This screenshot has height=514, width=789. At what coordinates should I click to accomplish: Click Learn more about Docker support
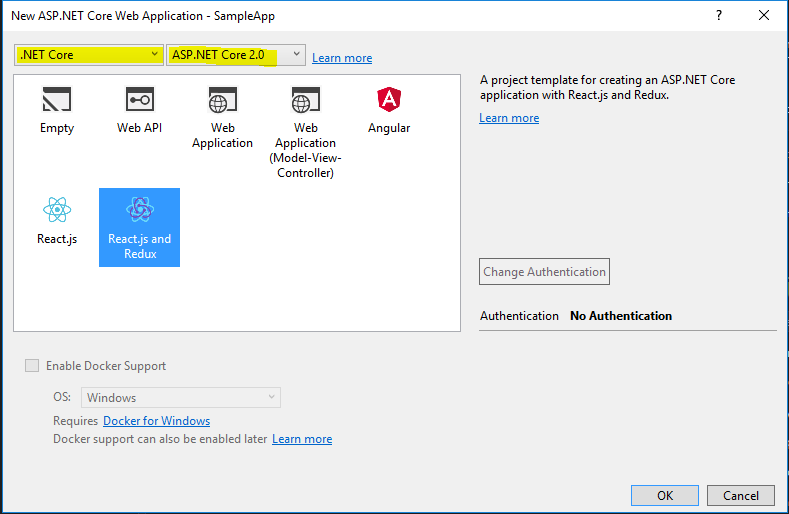tap(302, 439)
